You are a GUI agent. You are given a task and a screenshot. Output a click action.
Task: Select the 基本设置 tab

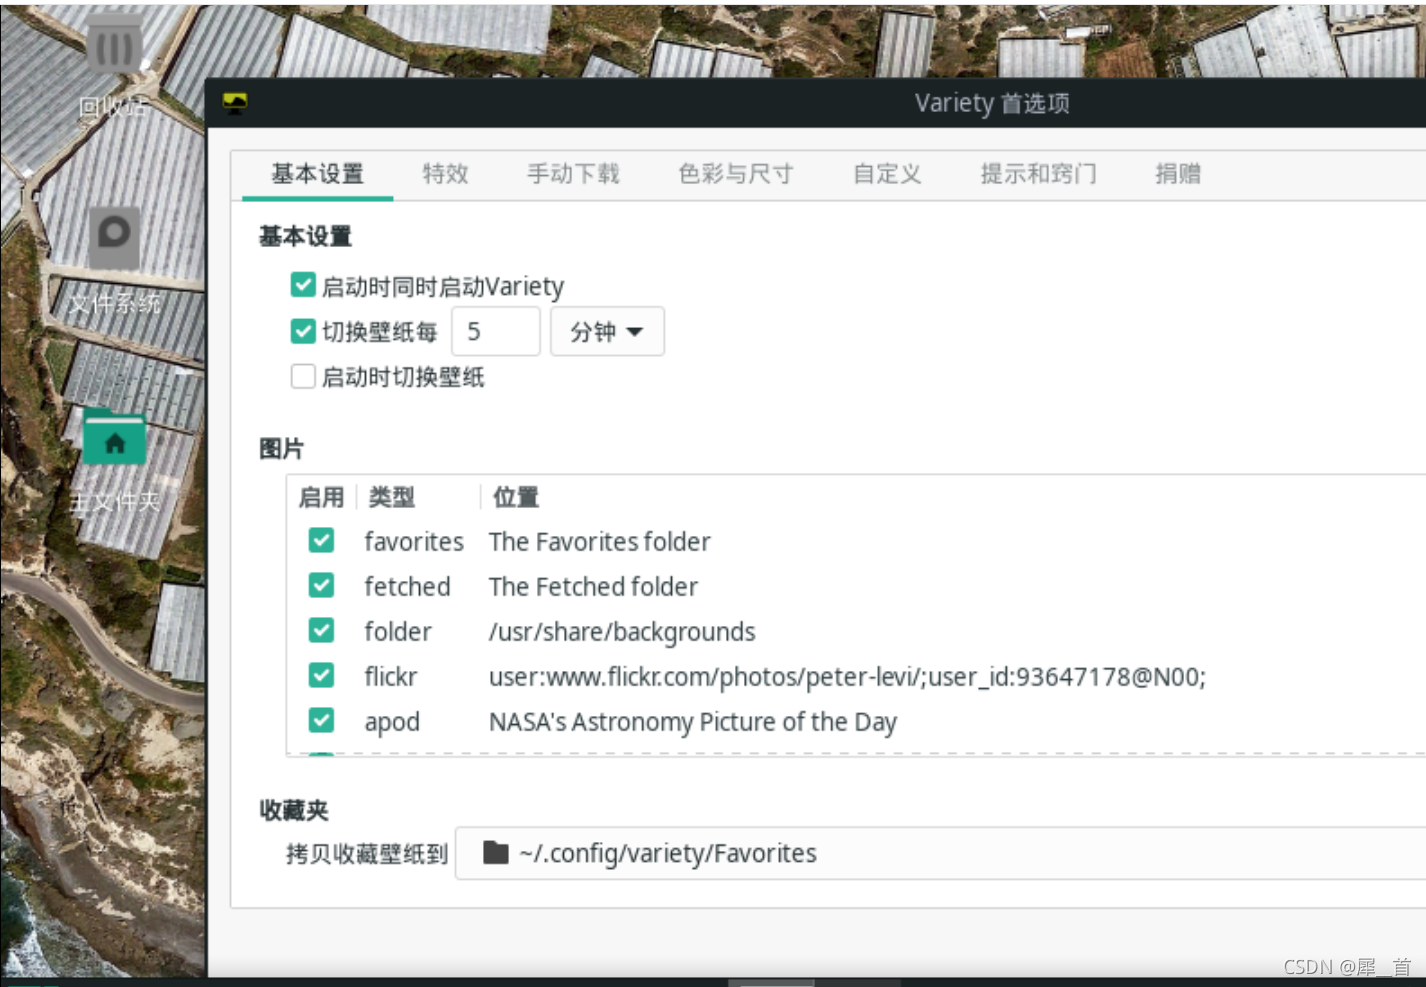[x=318, y=174]
